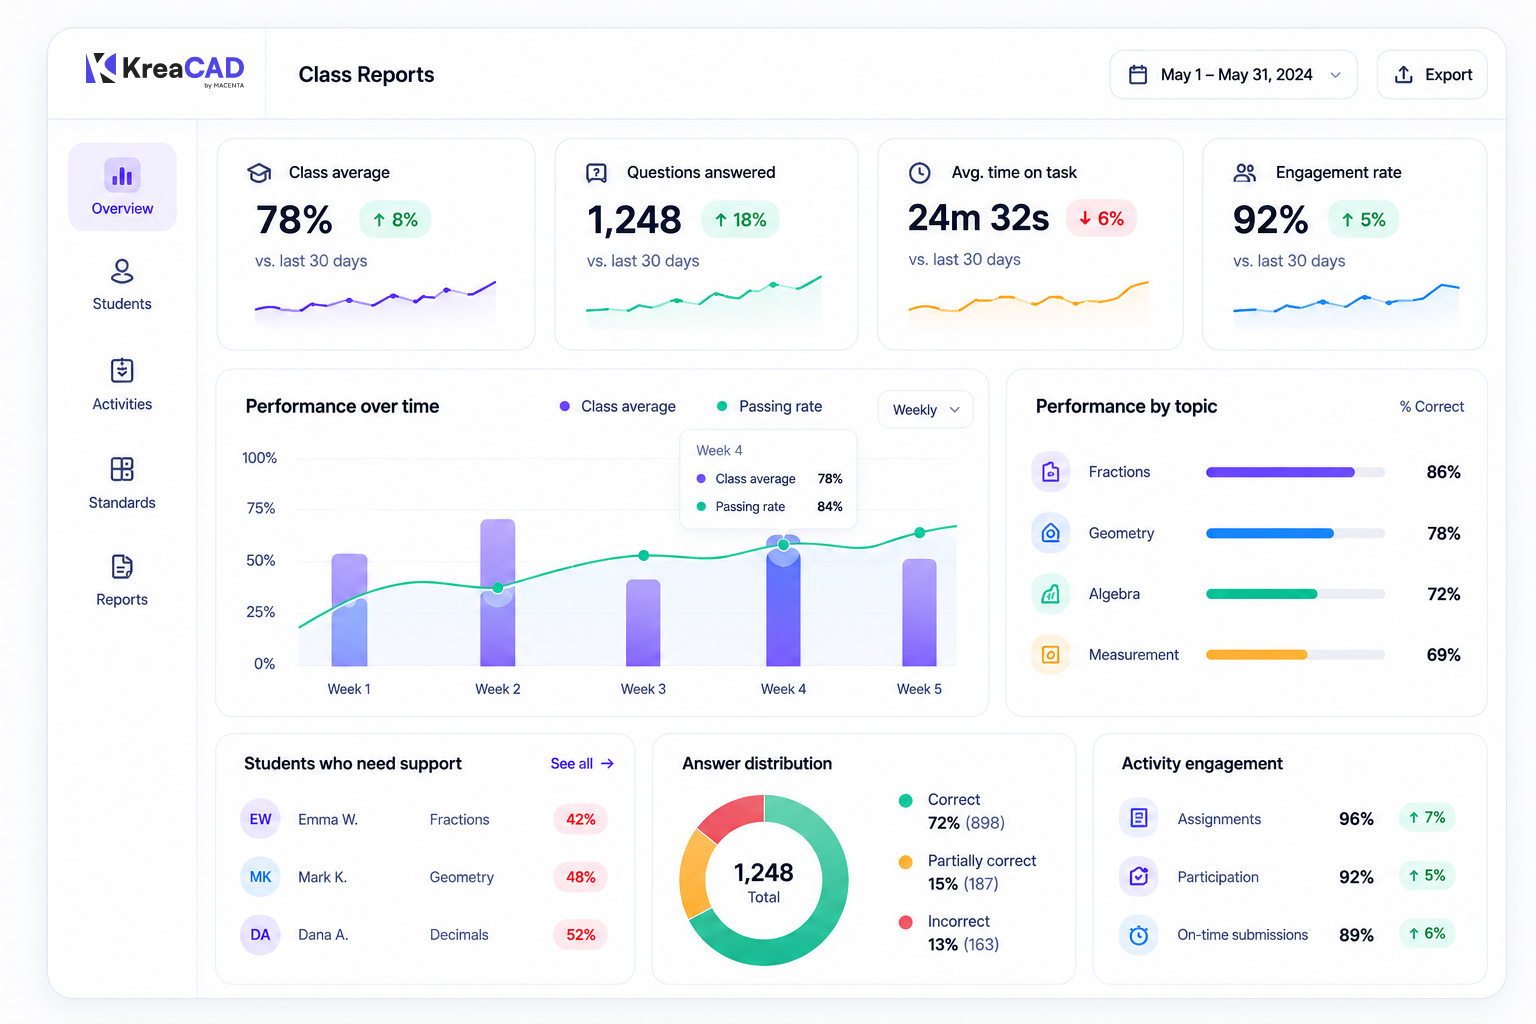Select the Week 4 highlighted bar
This screenshot has width=1536, height=1024.
(783, 600)
